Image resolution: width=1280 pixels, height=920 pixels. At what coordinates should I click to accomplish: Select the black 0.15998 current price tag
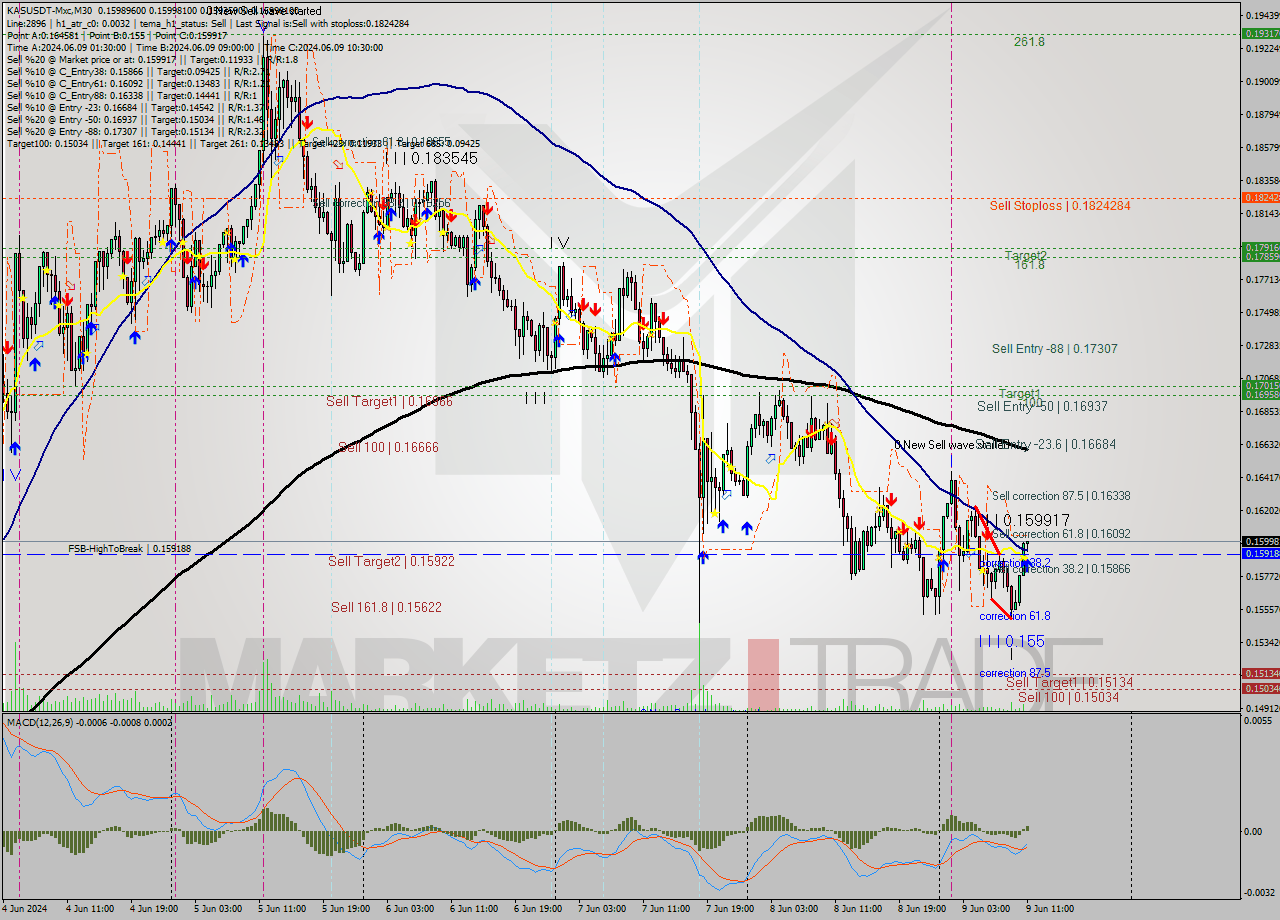tap(1260, 541)
